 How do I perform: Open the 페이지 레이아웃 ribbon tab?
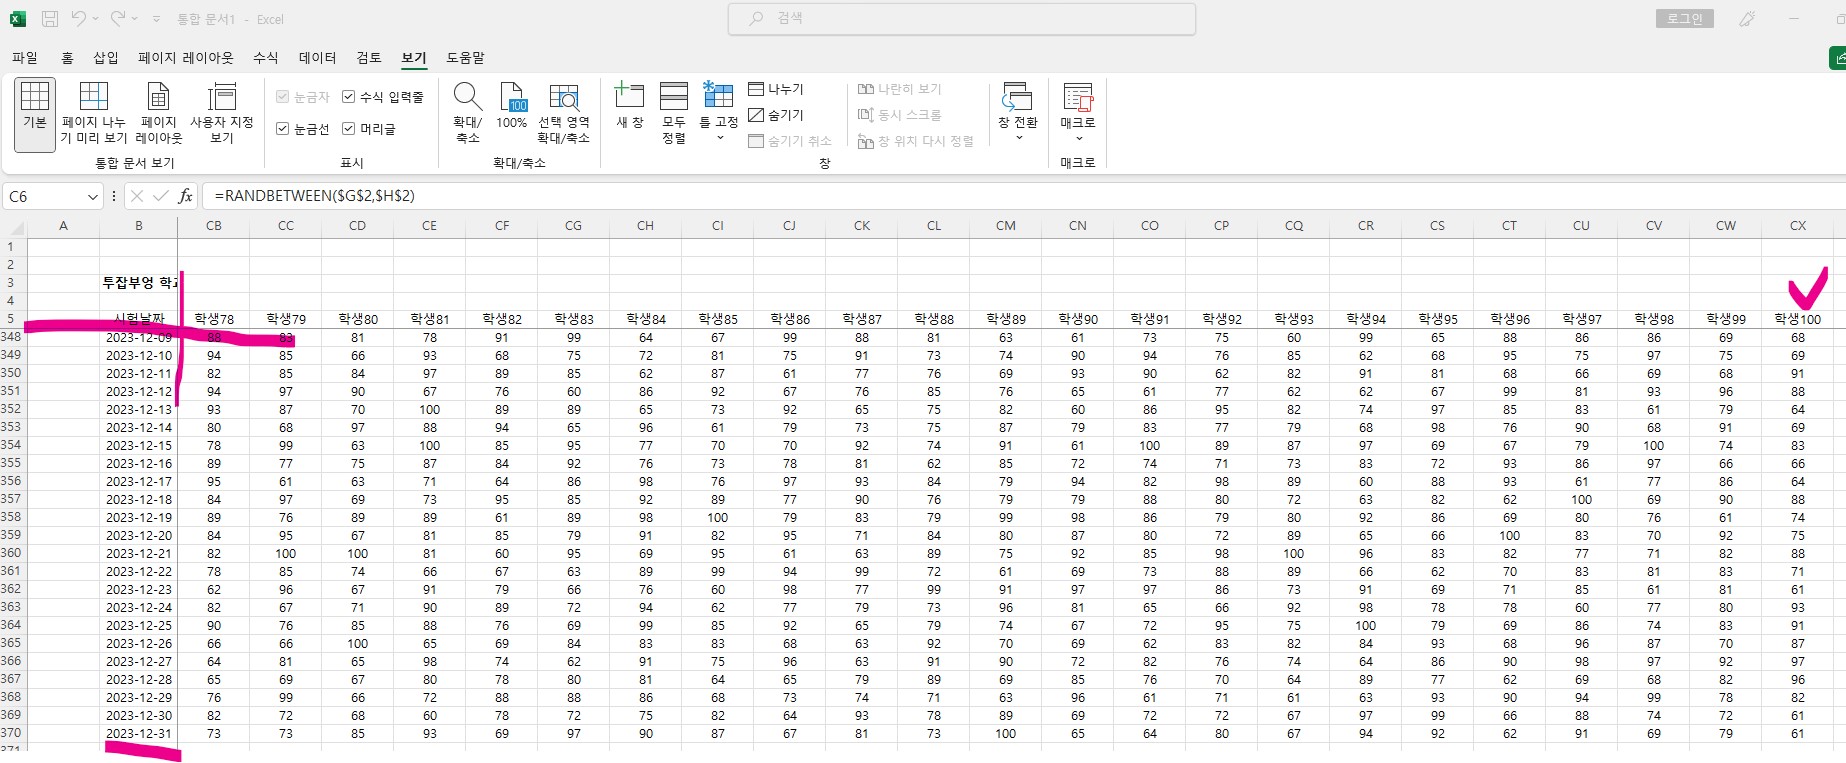(186, 58)
